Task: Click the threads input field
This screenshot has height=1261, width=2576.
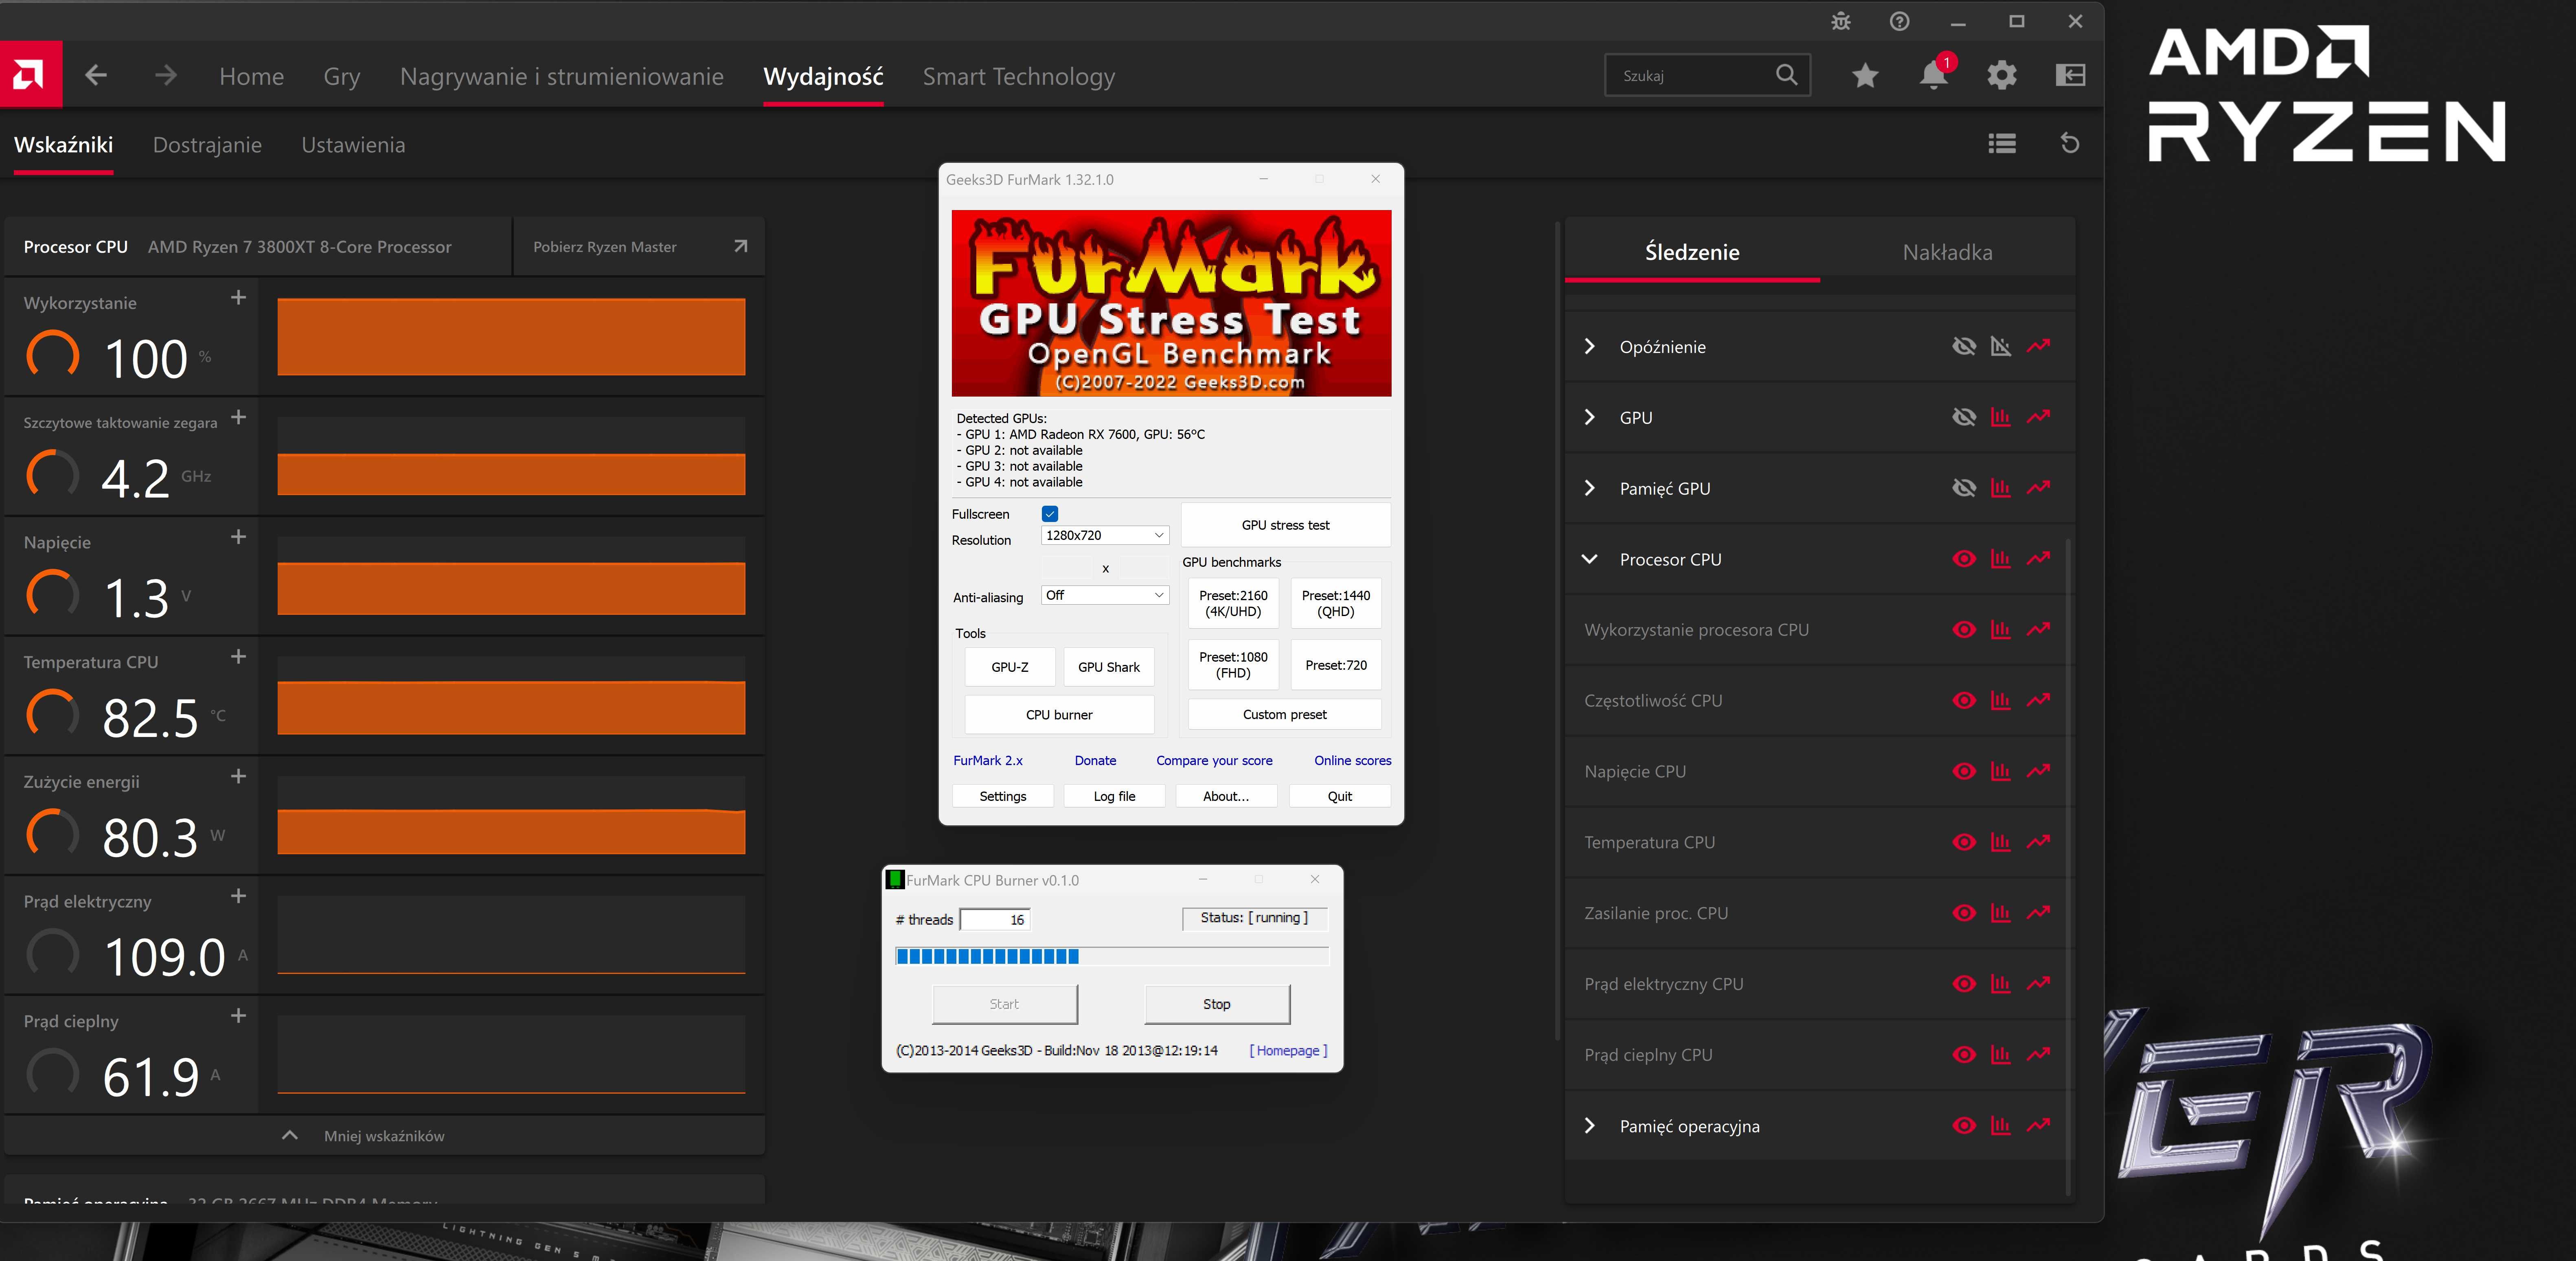Action: pos(995,920)
